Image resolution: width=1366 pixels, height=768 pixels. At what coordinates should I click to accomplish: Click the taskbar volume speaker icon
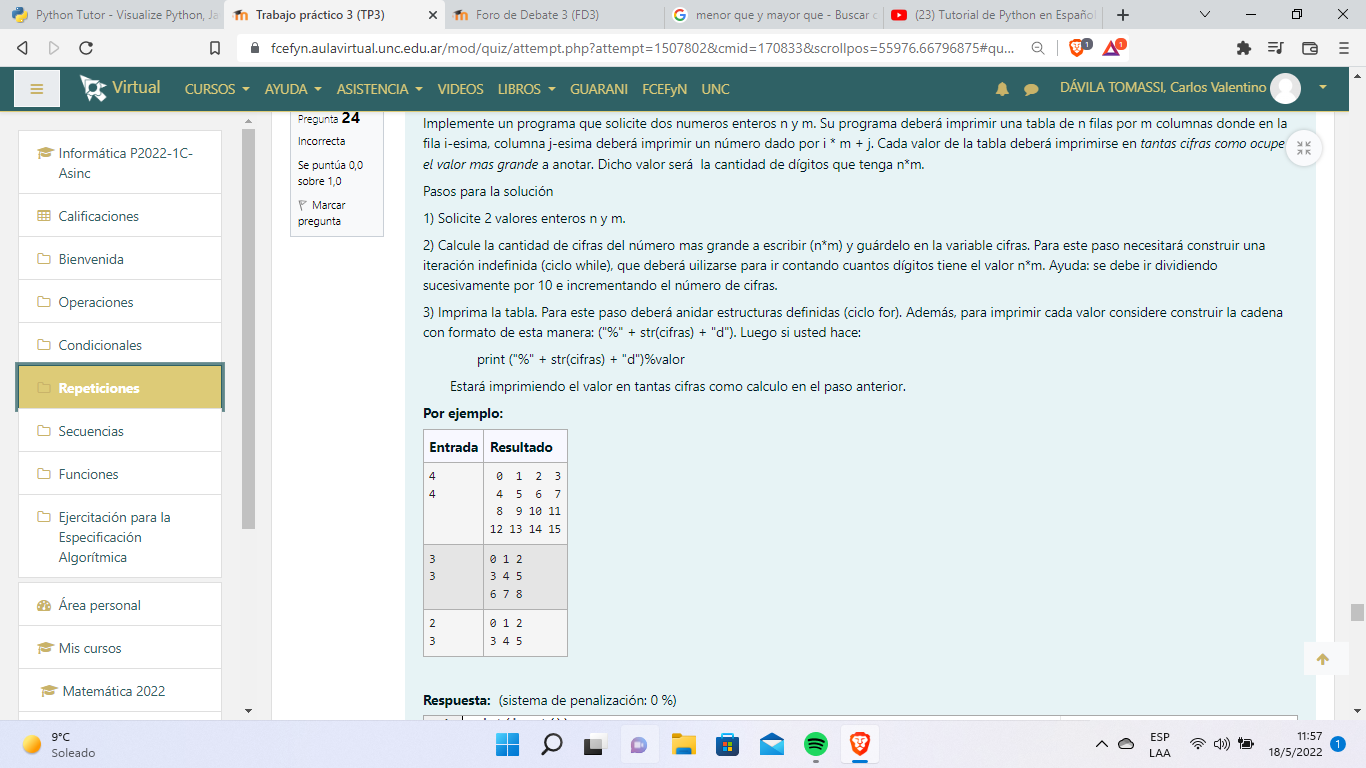[x=1221, y=744]
